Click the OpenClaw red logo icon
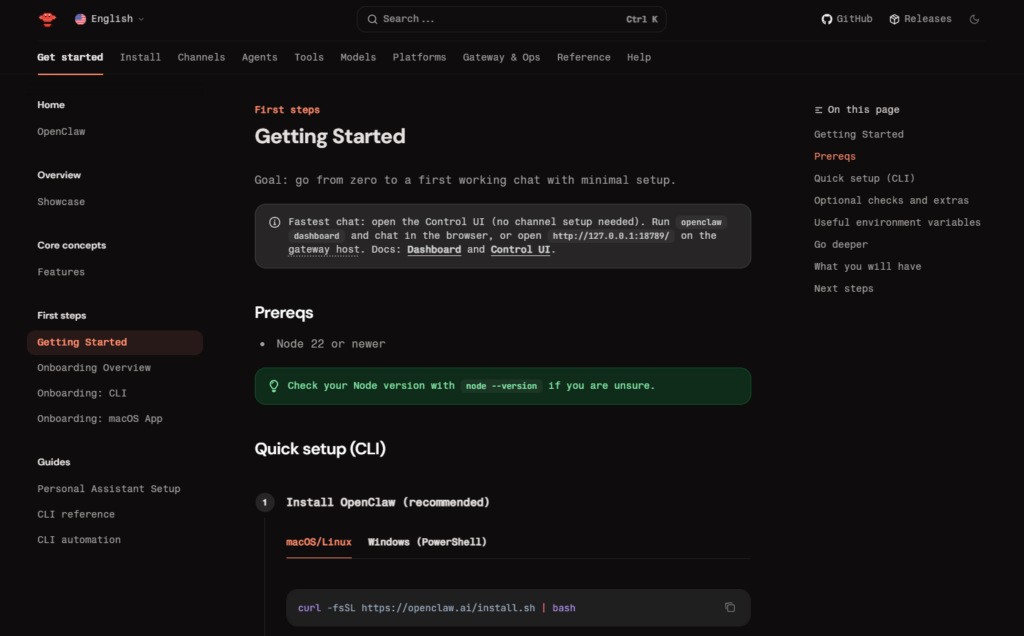The height and width of the screenshot is (636, 1024). coord(47,19)
